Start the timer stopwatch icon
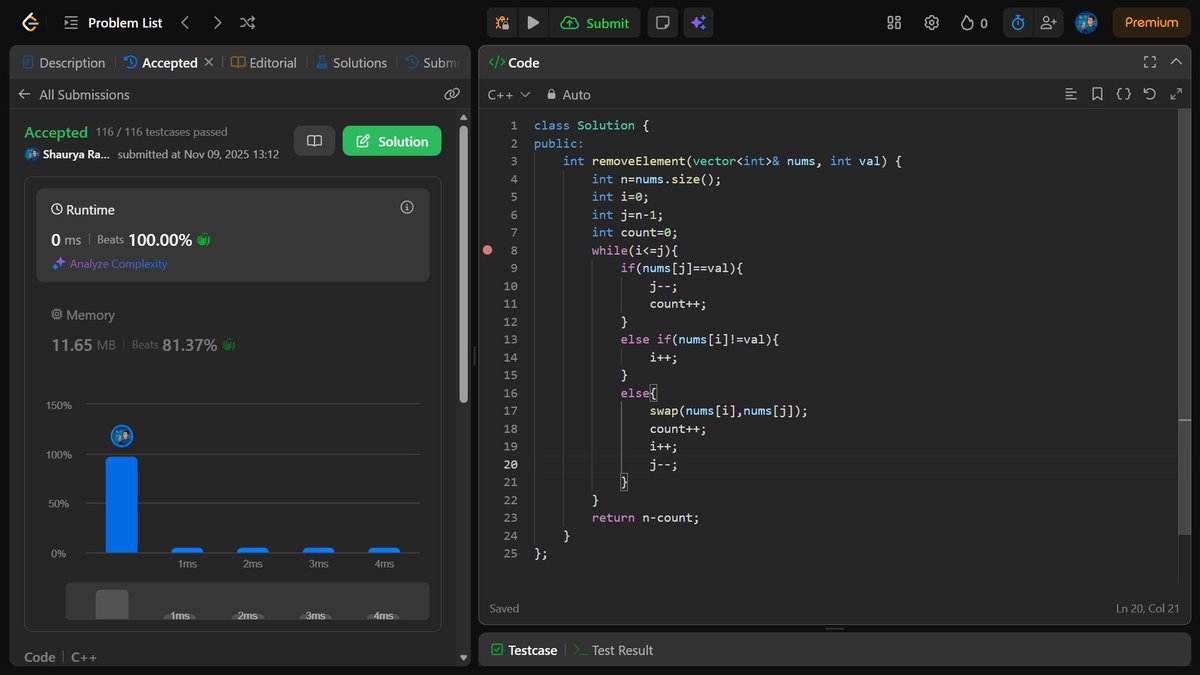 tap(1018, 22)
